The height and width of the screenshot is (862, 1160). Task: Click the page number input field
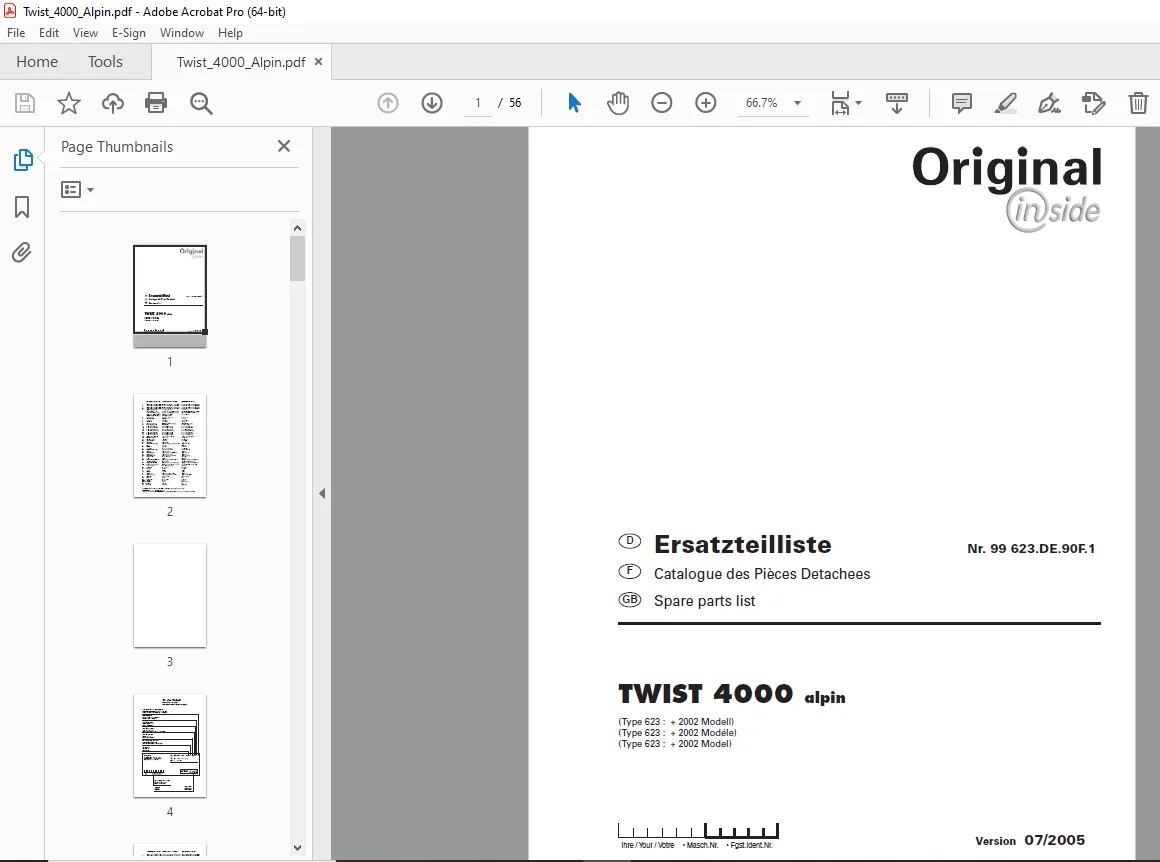(478, 103)
